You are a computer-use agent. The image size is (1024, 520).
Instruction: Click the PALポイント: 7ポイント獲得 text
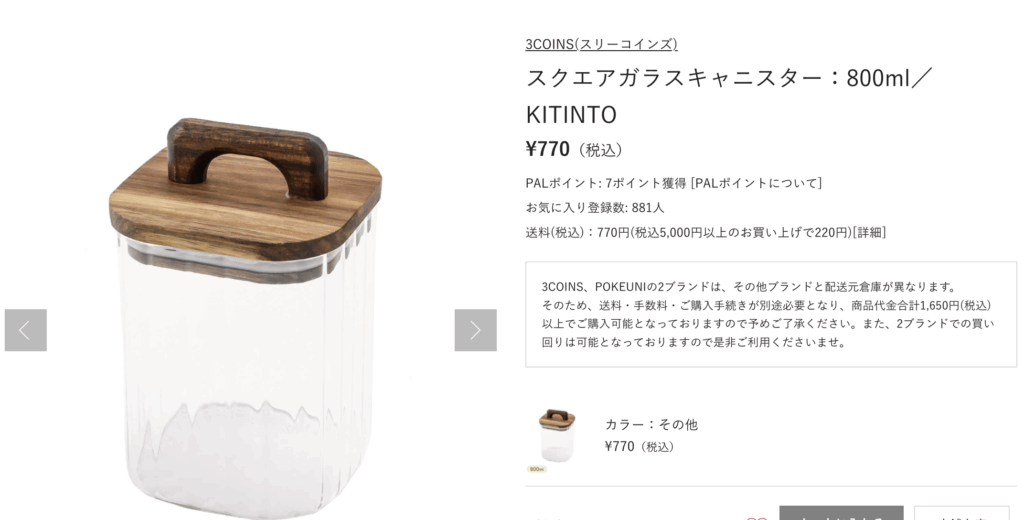tap(606, 183)
